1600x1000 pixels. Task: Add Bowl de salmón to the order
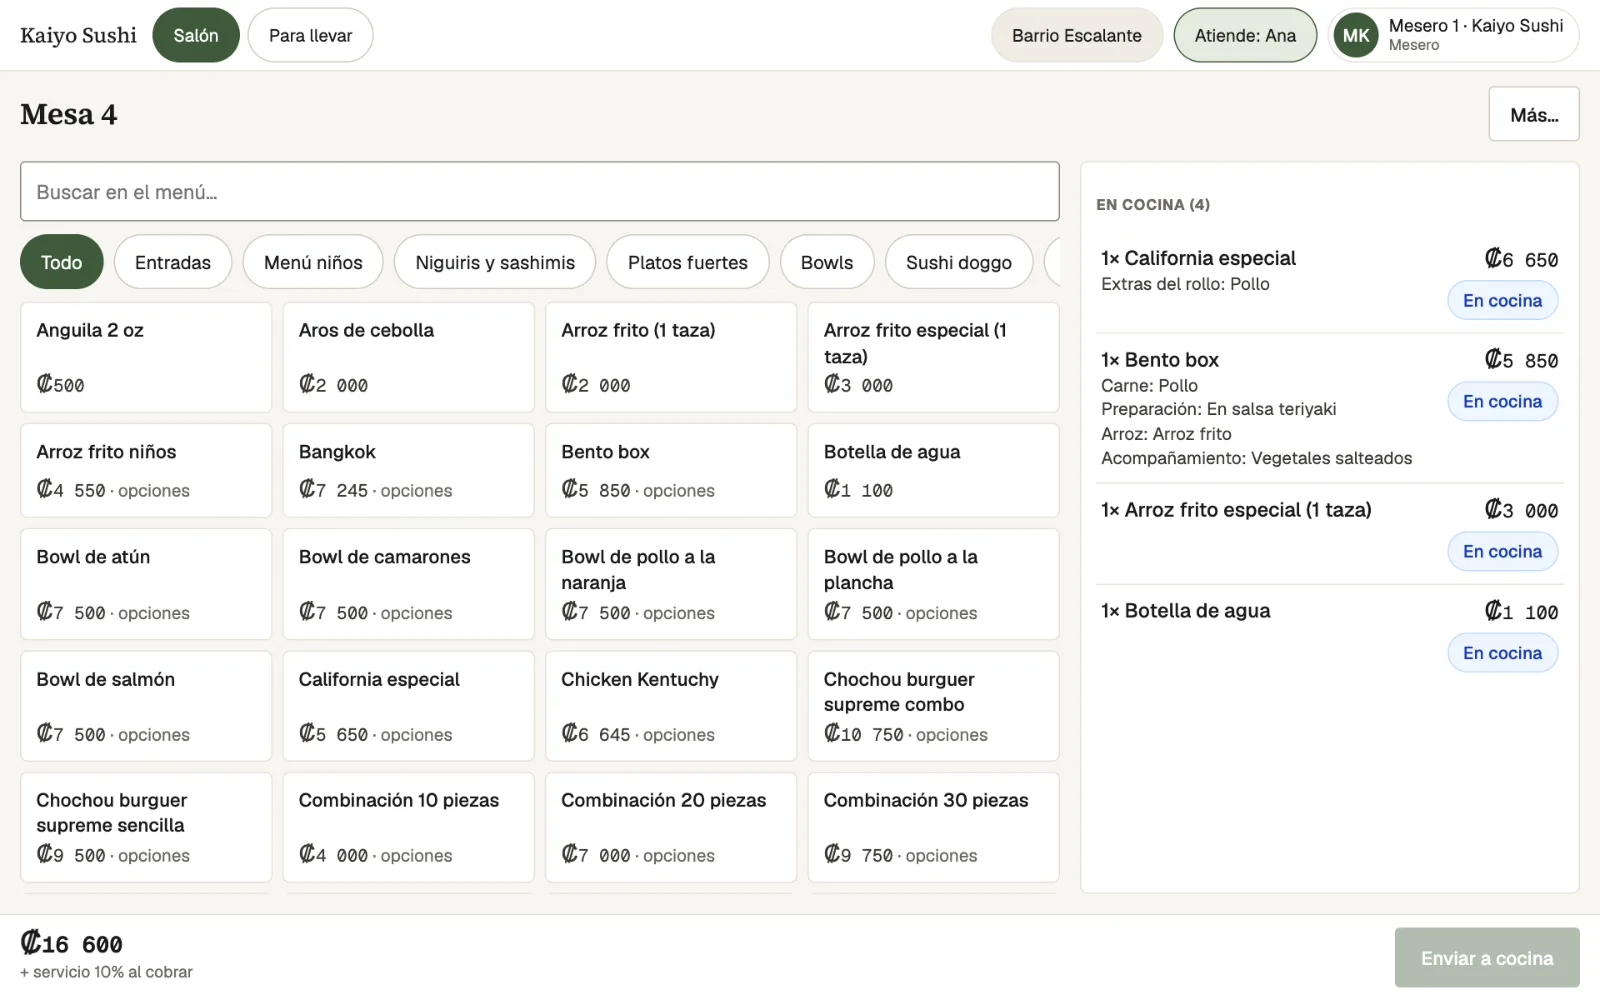click(x=146, y=706)
